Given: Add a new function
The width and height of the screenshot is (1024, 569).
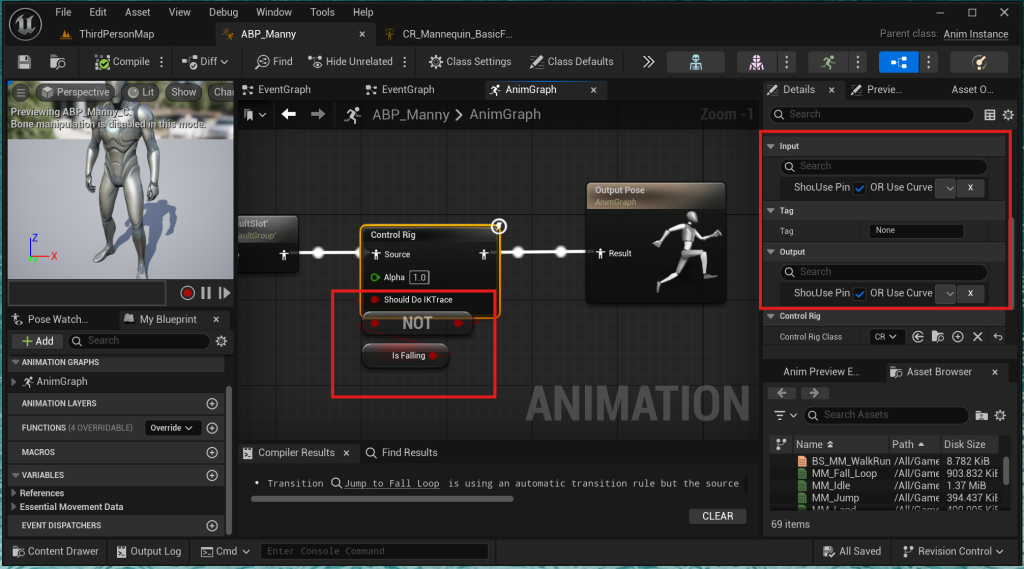Looking at the screenshot, I should click(212, 428).
